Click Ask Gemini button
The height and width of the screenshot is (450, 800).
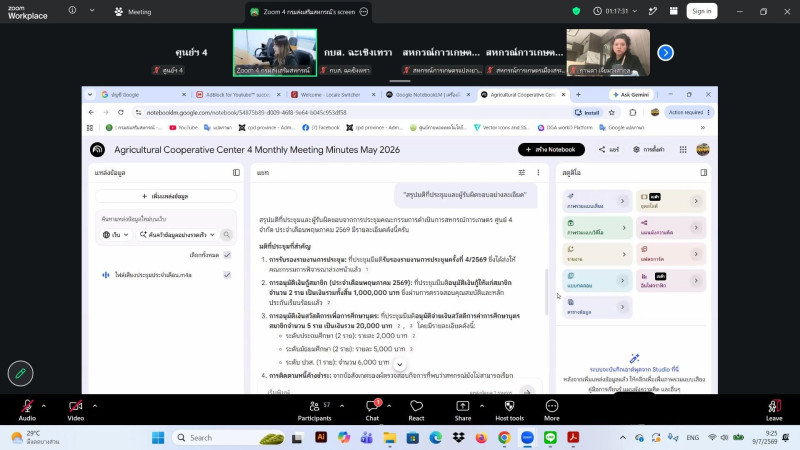pos(631,94)
